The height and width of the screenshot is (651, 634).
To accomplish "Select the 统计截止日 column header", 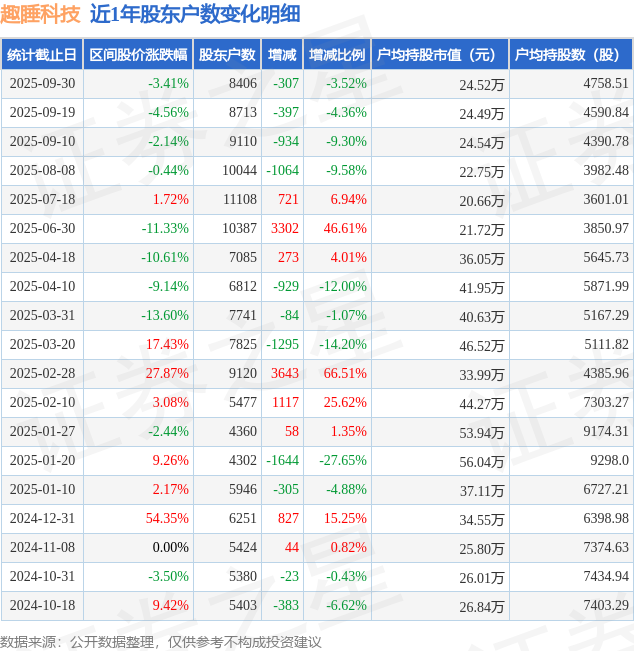I will click(41, 55).
